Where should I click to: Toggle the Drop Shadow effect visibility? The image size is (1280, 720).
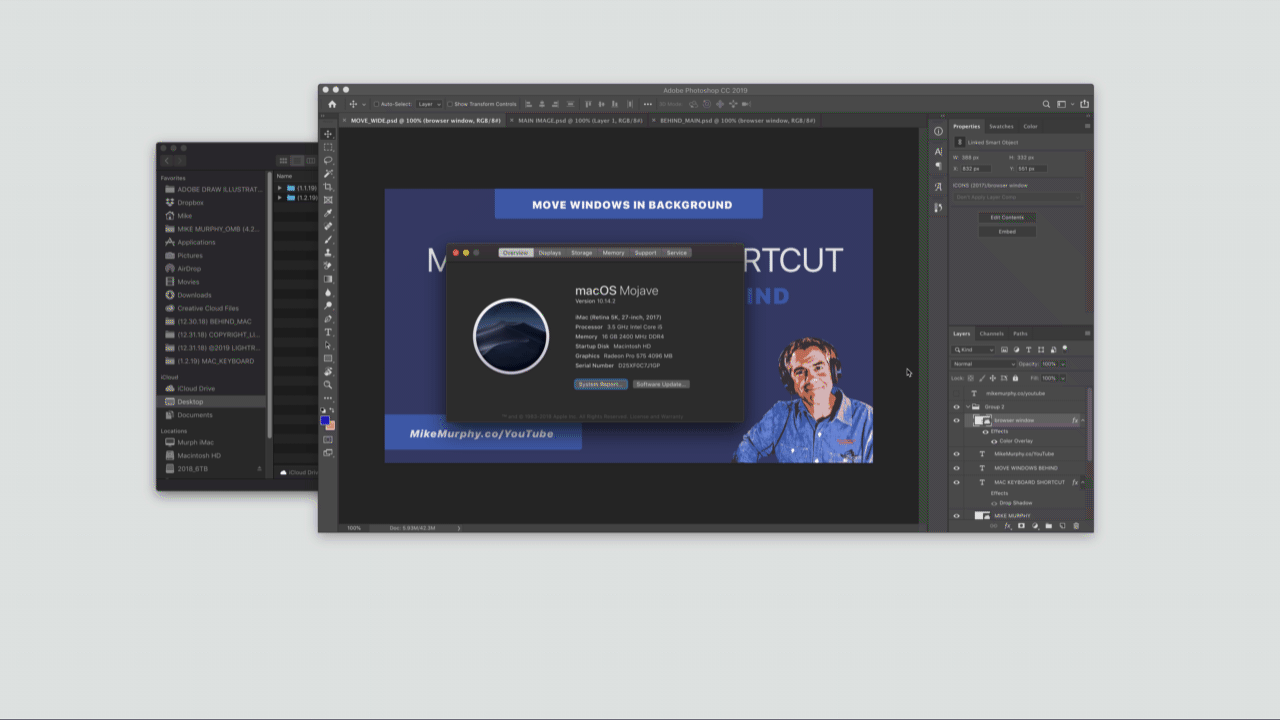pos(994,503)
